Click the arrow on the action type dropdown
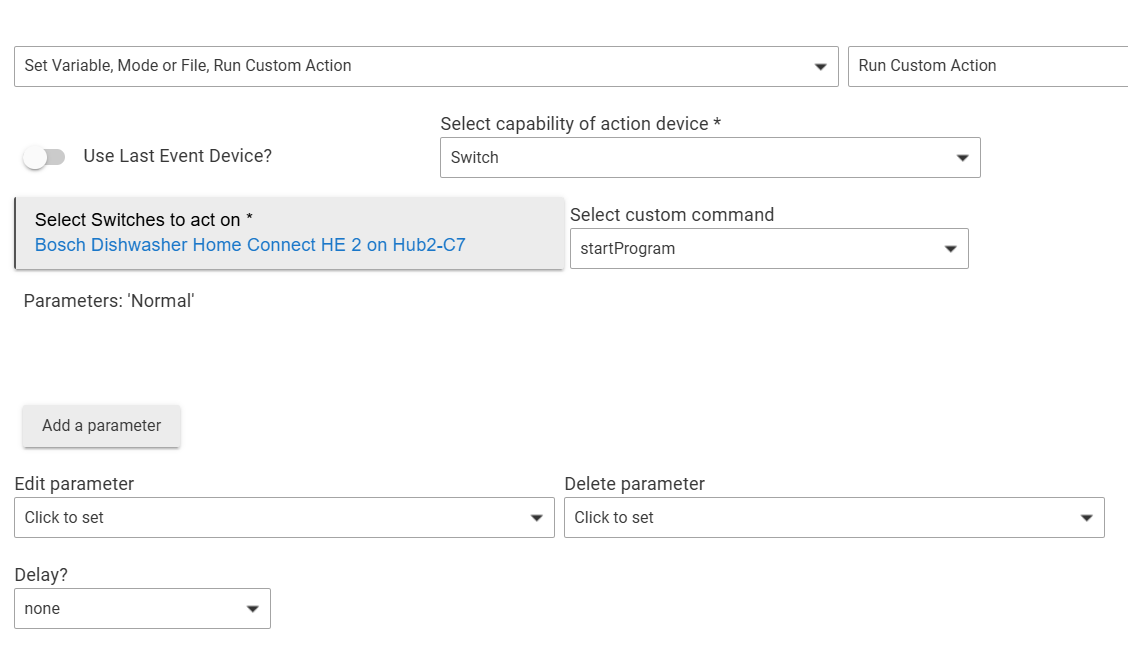The height and width of the screenshot is (650, 1128). 820,67
